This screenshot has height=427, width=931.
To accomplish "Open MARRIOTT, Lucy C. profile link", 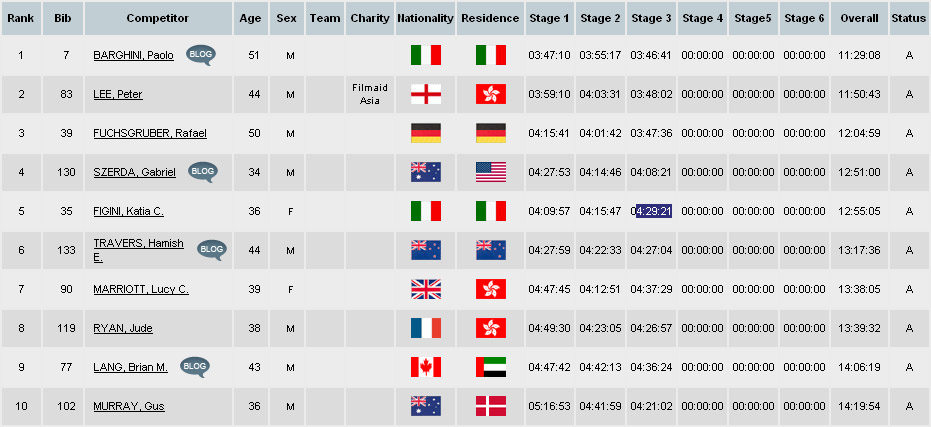I will [141, 289].
